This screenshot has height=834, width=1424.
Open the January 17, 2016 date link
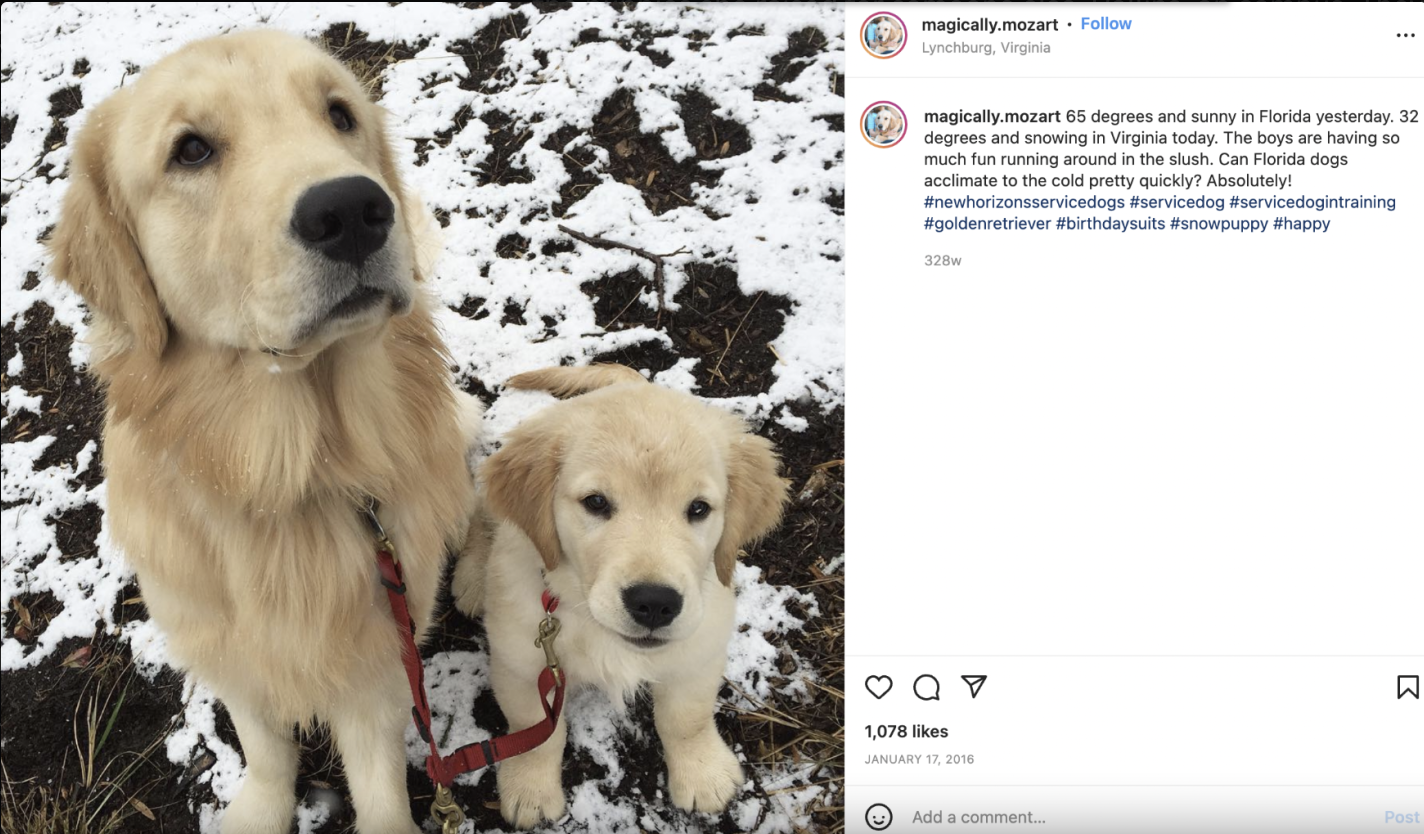(919, 759)
